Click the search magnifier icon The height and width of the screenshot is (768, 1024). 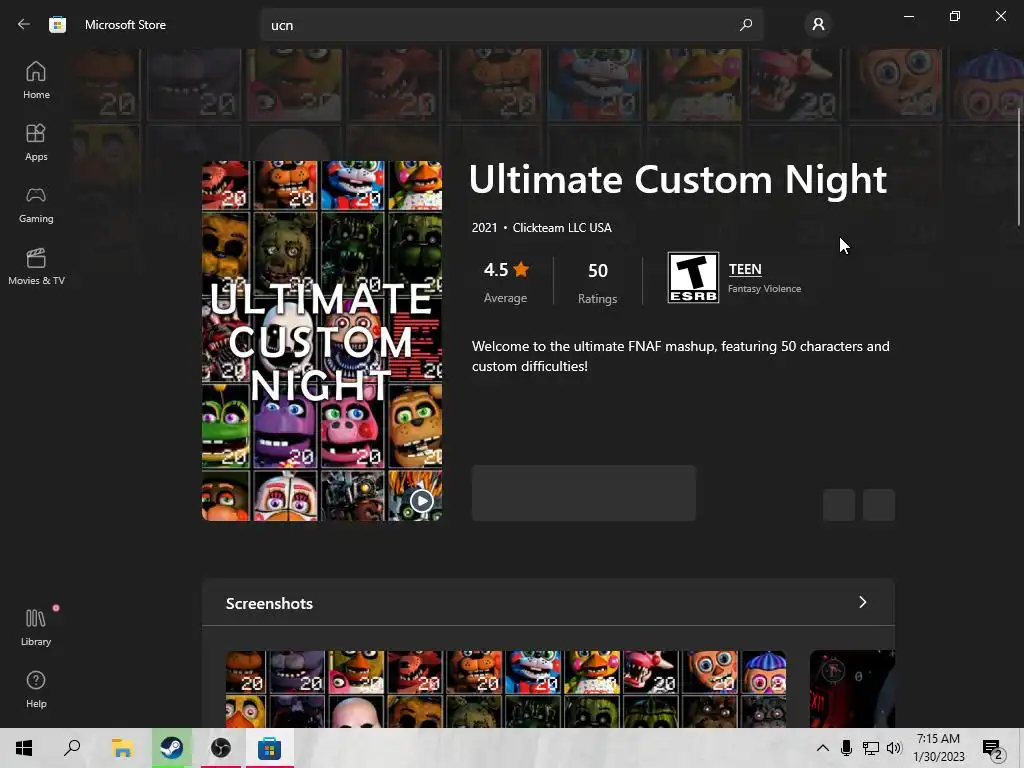coord(746,25)
